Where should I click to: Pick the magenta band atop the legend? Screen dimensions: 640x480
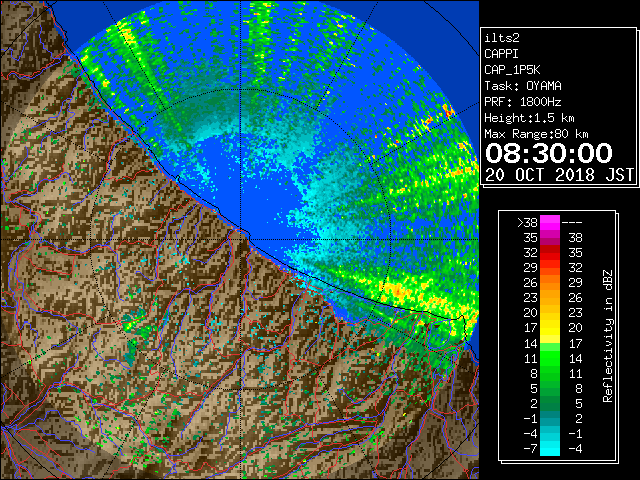click(x=550, y=223)
